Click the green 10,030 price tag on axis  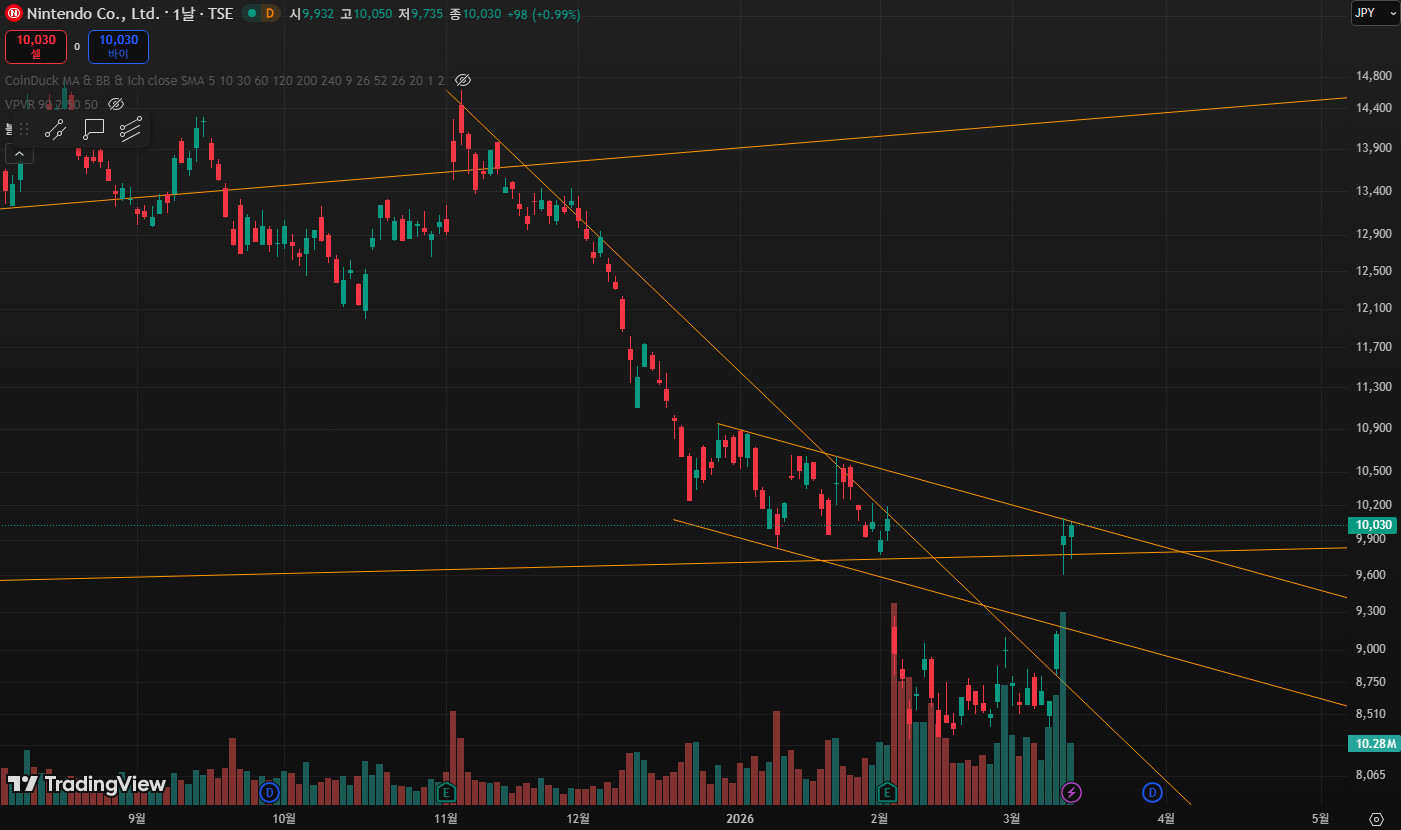click(1373, 525)
